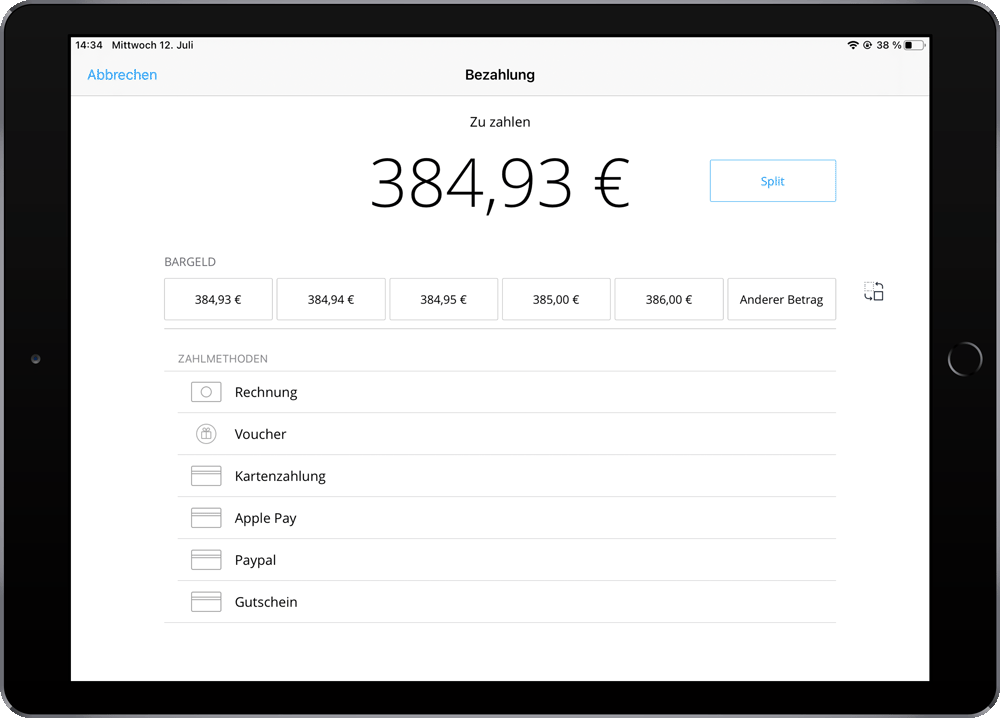Select Rechnung payment method
Viewport: 1000px width, 718px height.
[506, 392]
